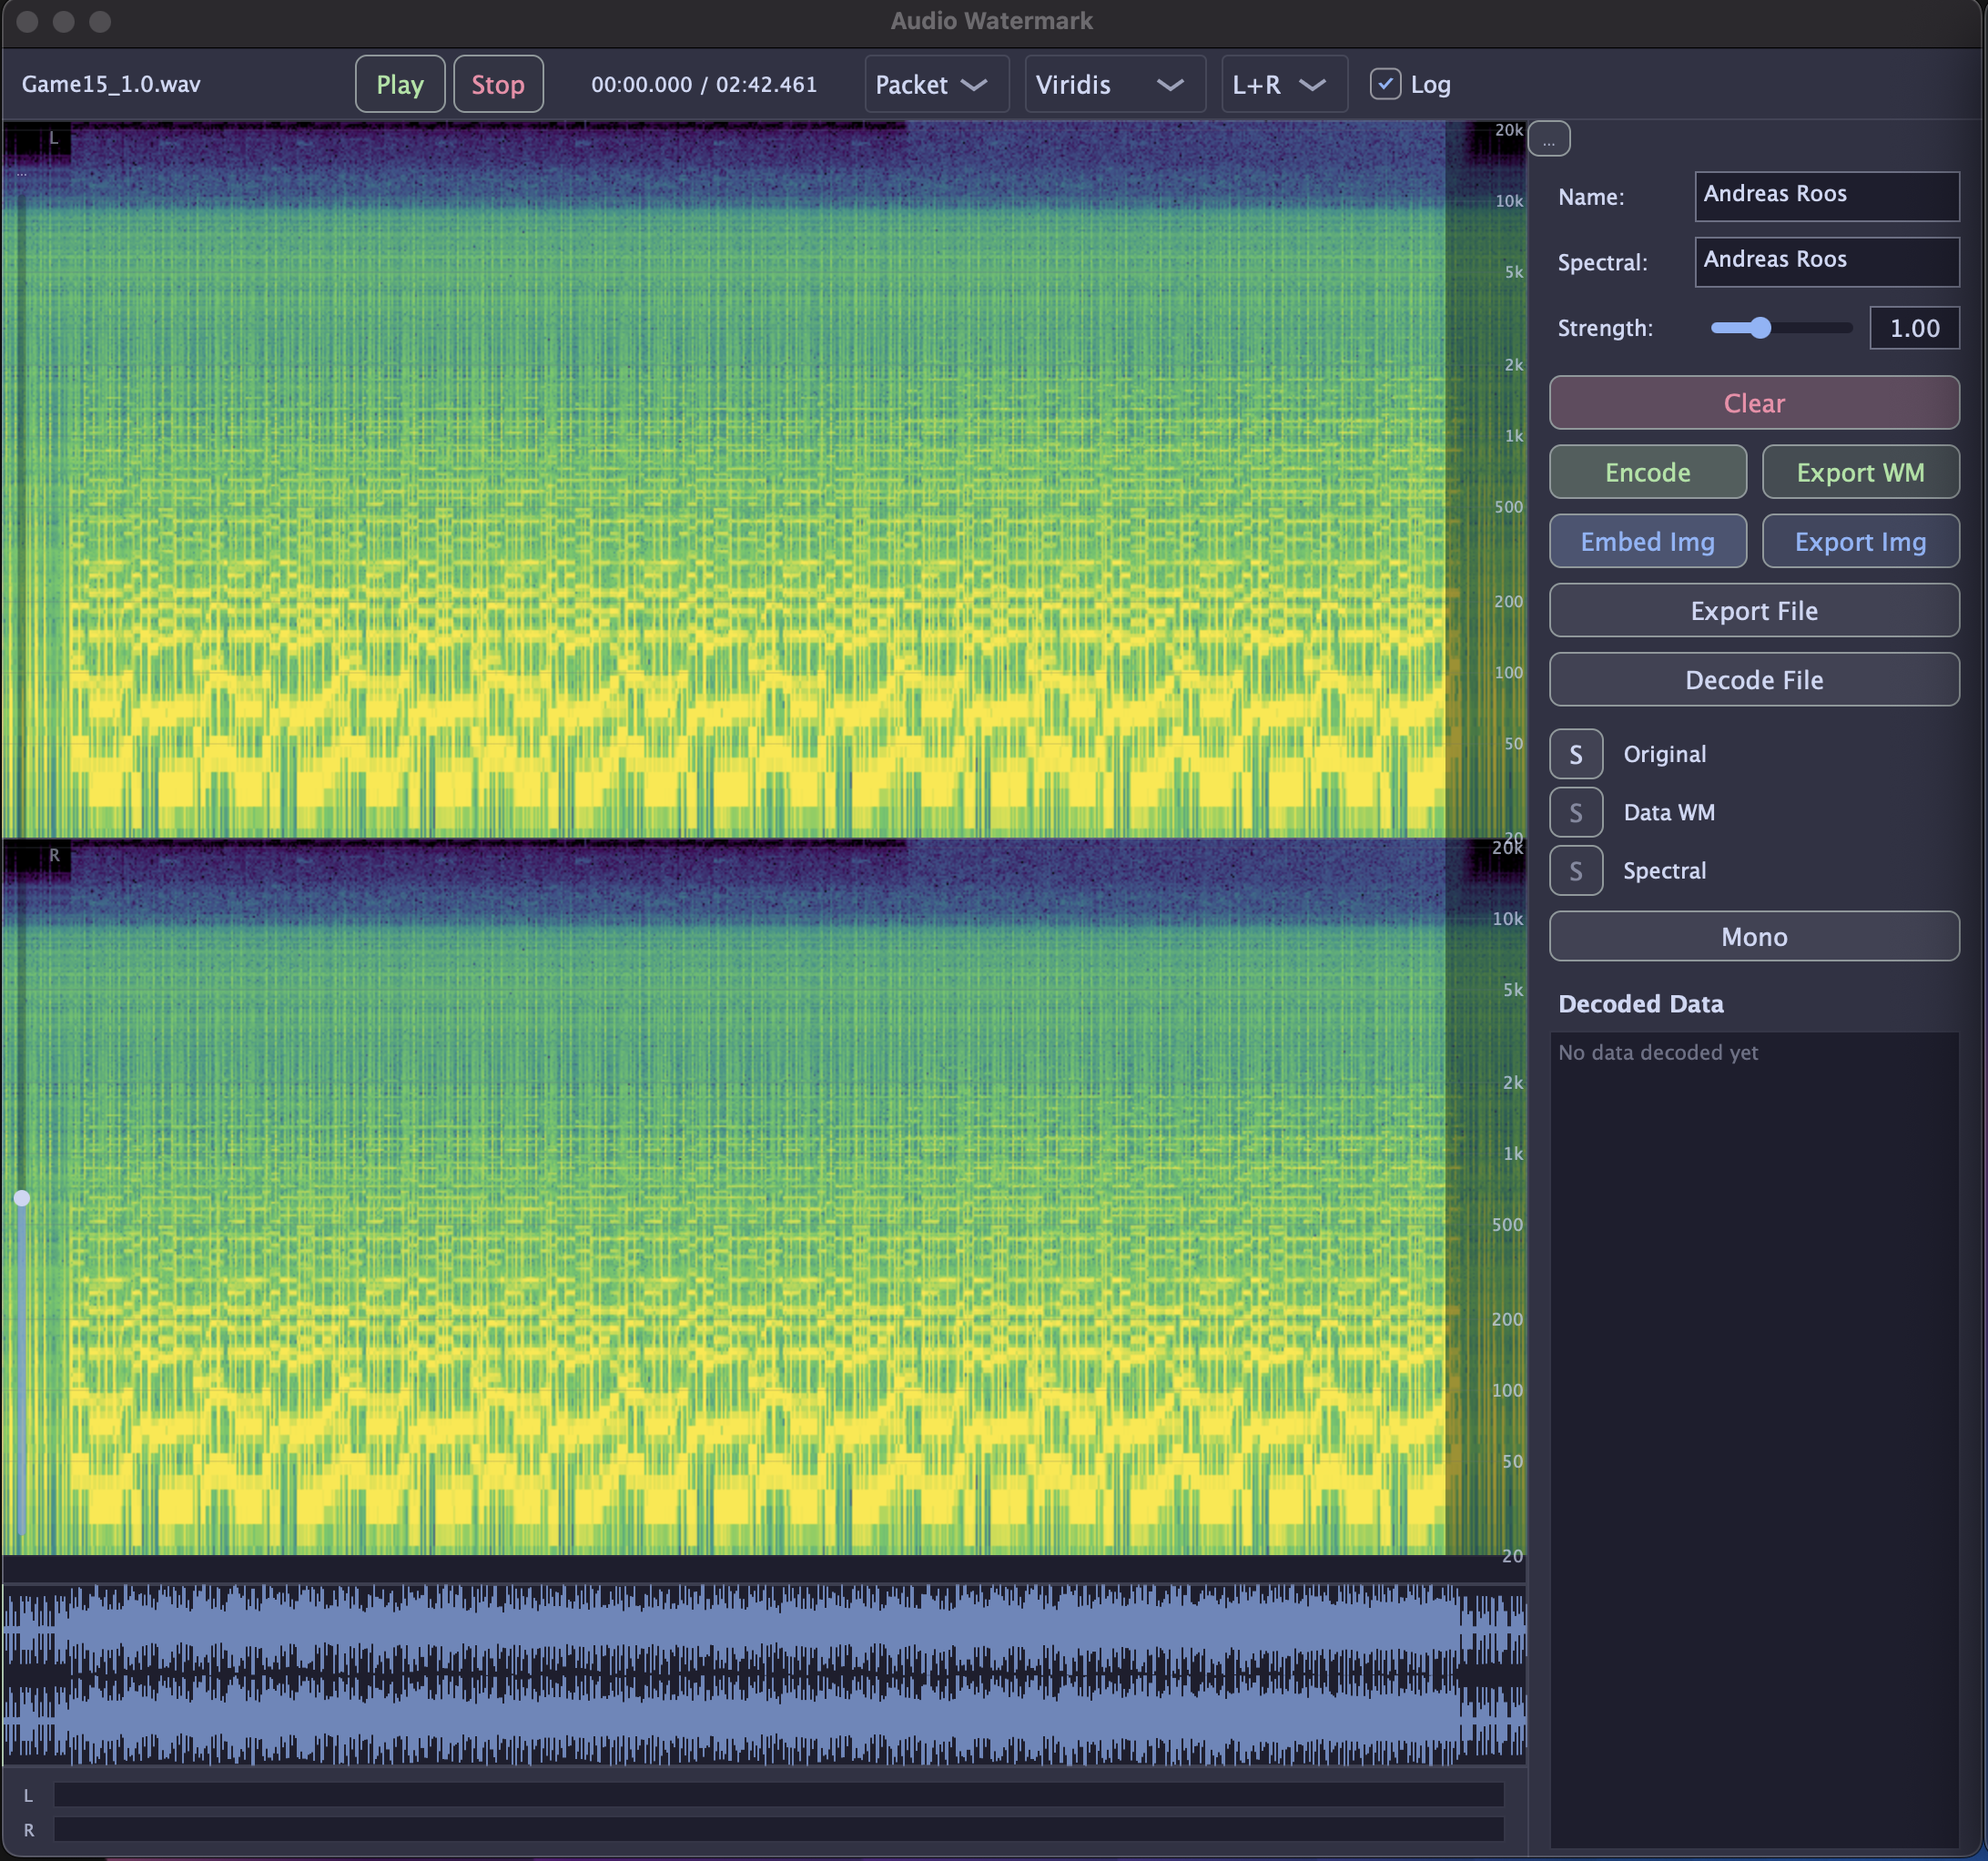Edit the Name field containing Andreas Roos
This screenshot has height=1861, width=1988.
[x=1826, y=196]
